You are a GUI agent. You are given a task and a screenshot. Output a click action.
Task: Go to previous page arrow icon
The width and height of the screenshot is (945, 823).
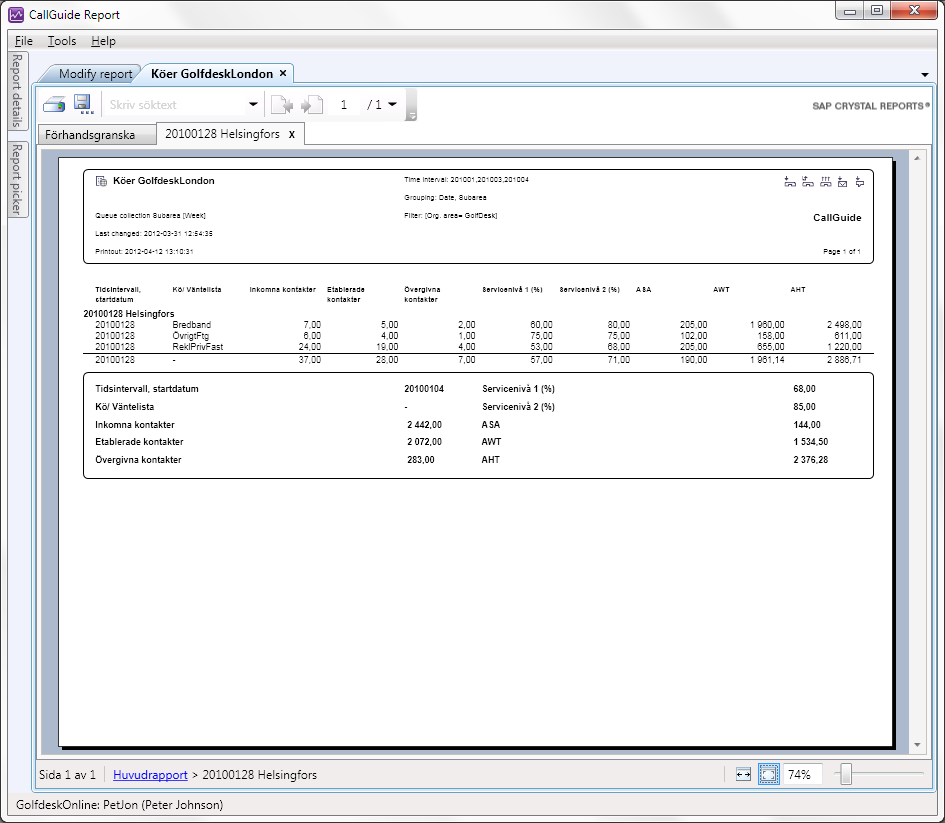coord(282,105)
